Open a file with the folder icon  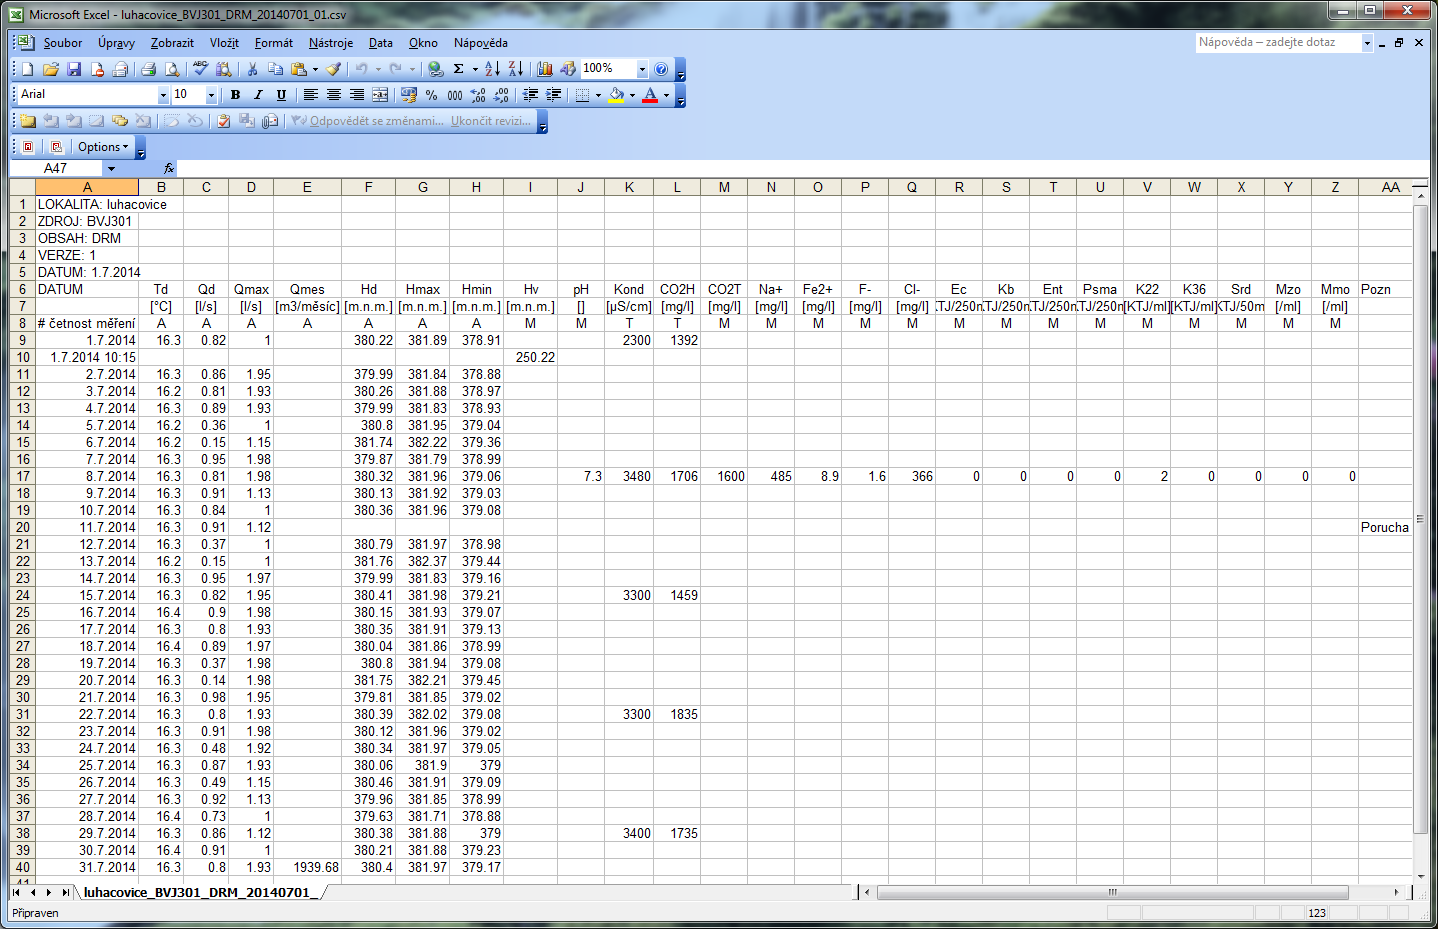click(x=50, y=69)
